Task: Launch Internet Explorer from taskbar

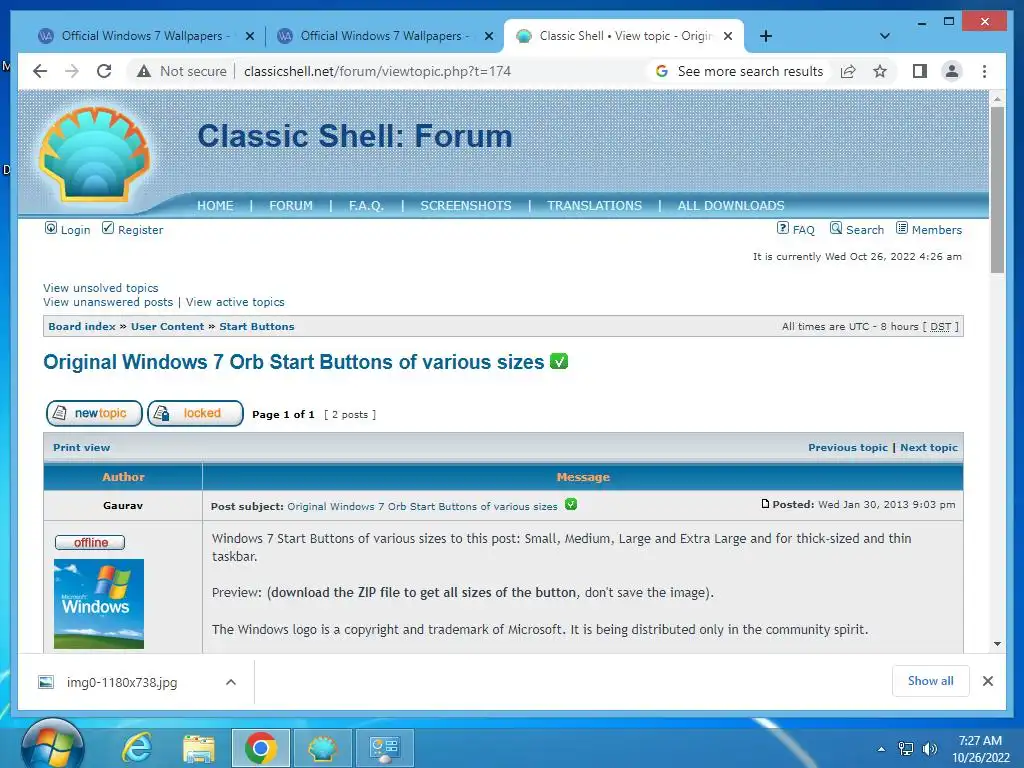Action: 137,748
